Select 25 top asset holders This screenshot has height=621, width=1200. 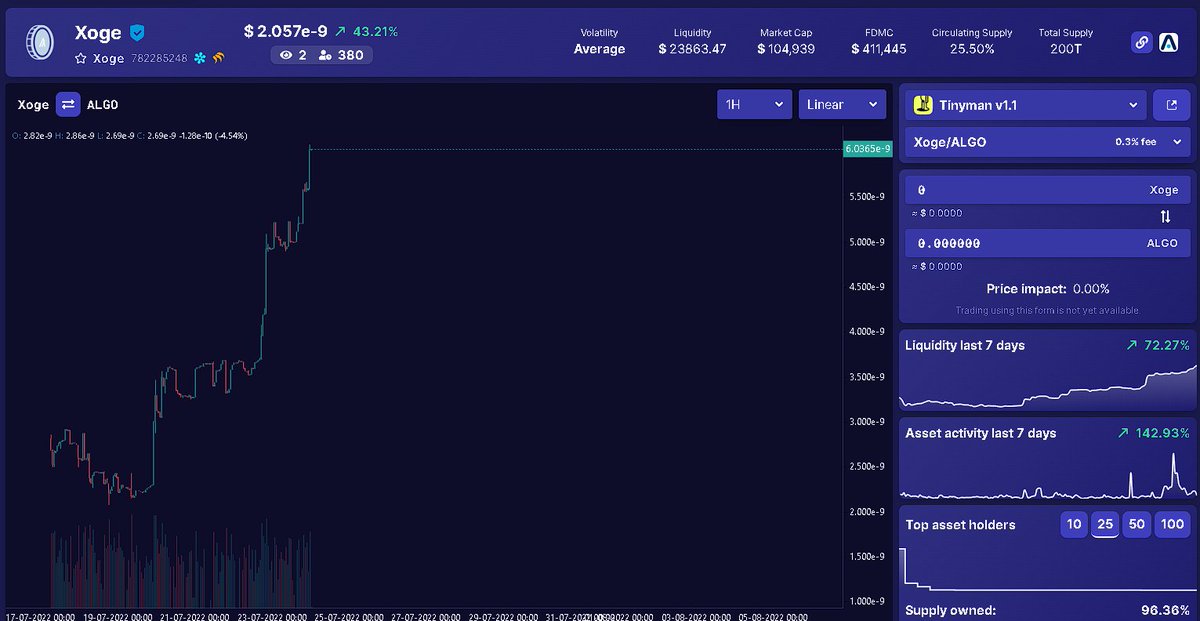[x=1105, y=524]
